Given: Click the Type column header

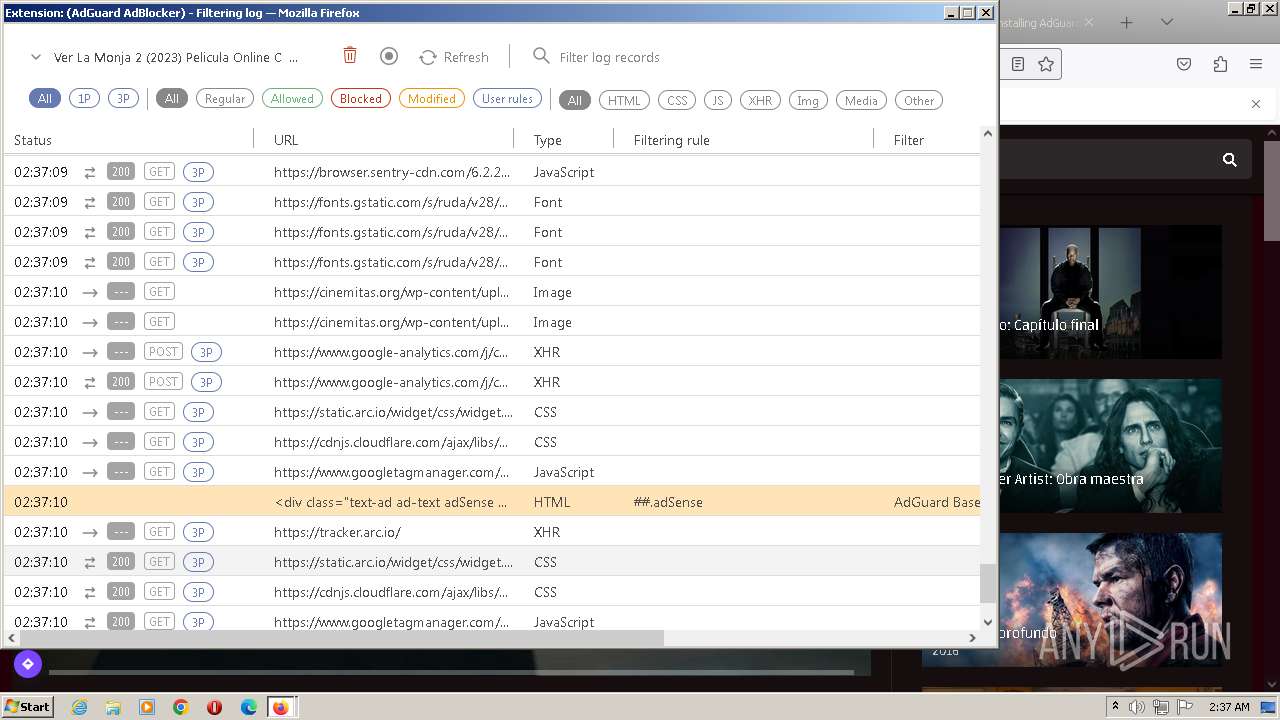Looking at the screenshot, I should coord(548,140).
